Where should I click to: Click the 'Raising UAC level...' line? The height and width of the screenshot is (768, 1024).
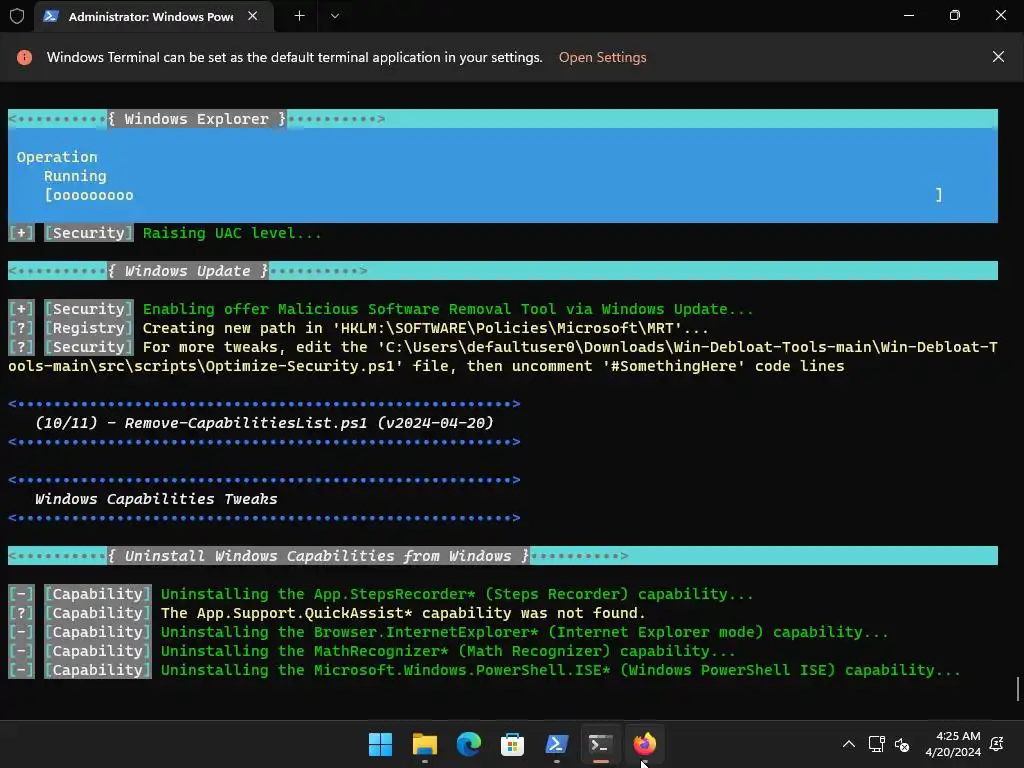(x=232, y=233)
